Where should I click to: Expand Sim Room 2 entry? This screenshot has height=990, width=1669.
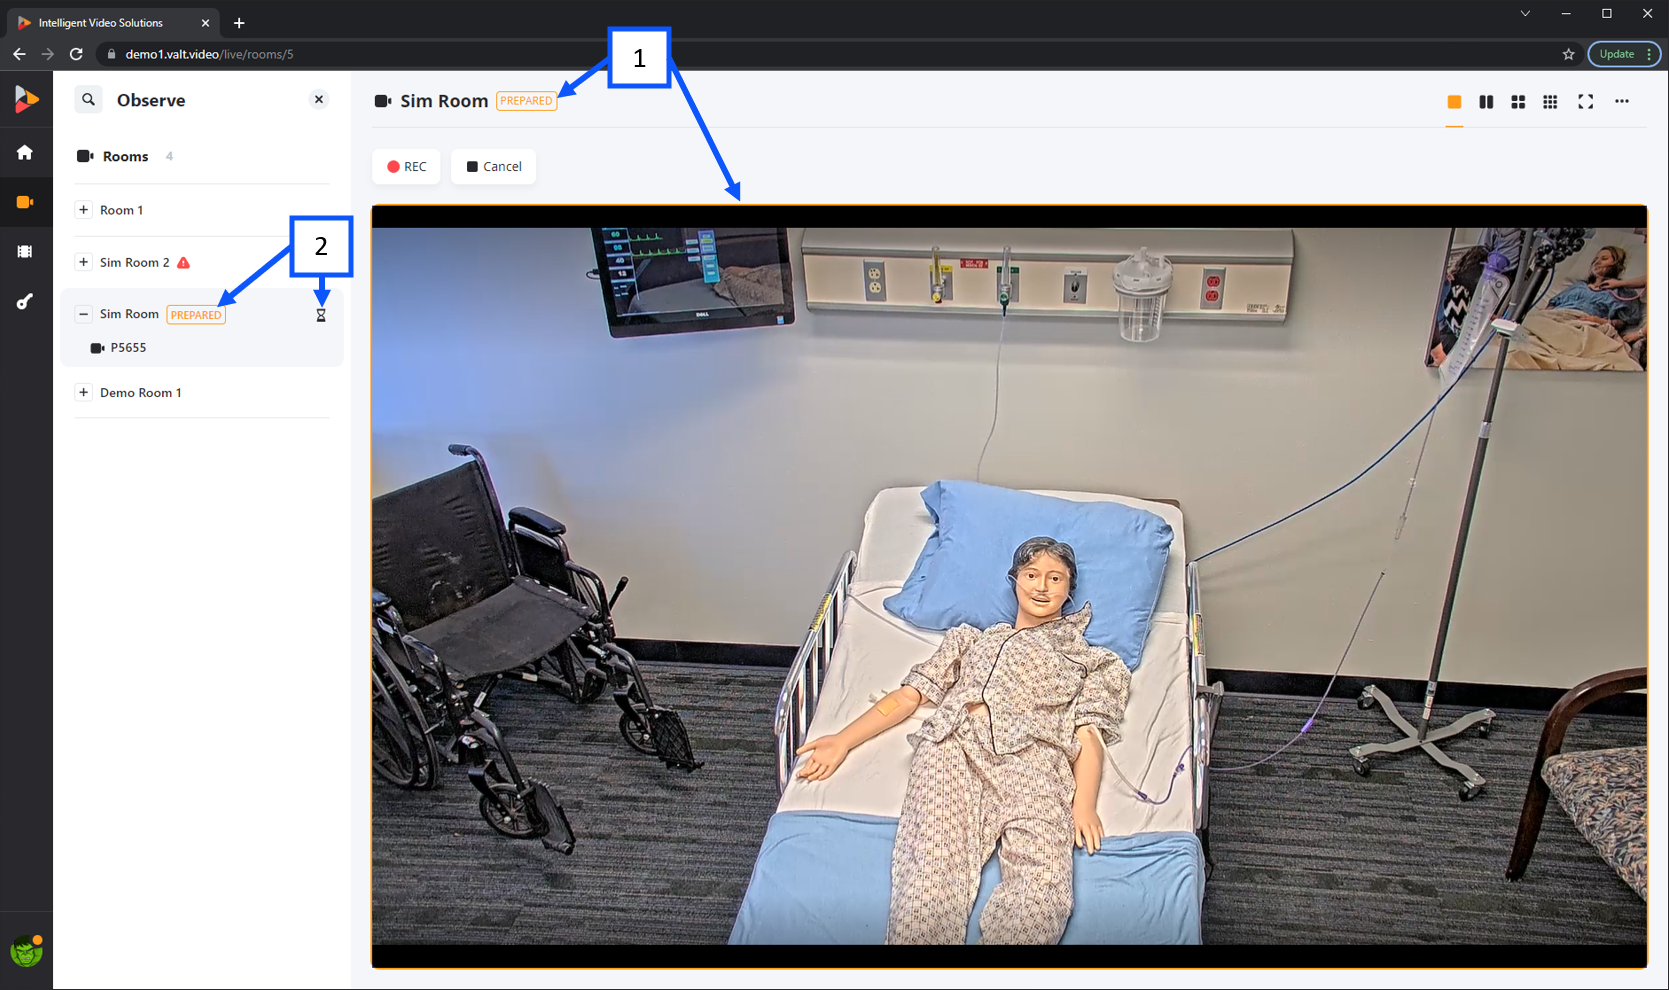(84, 262)
